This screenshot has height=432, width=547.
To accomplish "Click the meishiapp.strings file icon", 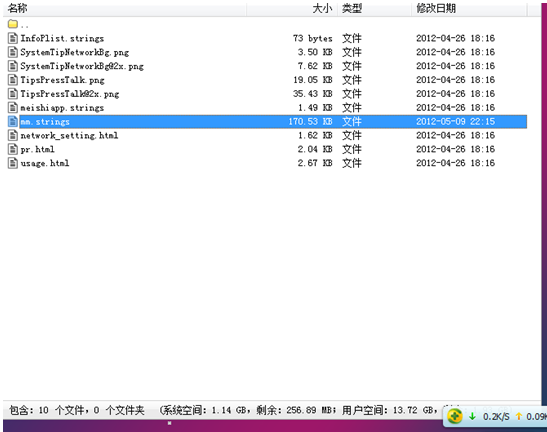I will (x=13, y=107).
